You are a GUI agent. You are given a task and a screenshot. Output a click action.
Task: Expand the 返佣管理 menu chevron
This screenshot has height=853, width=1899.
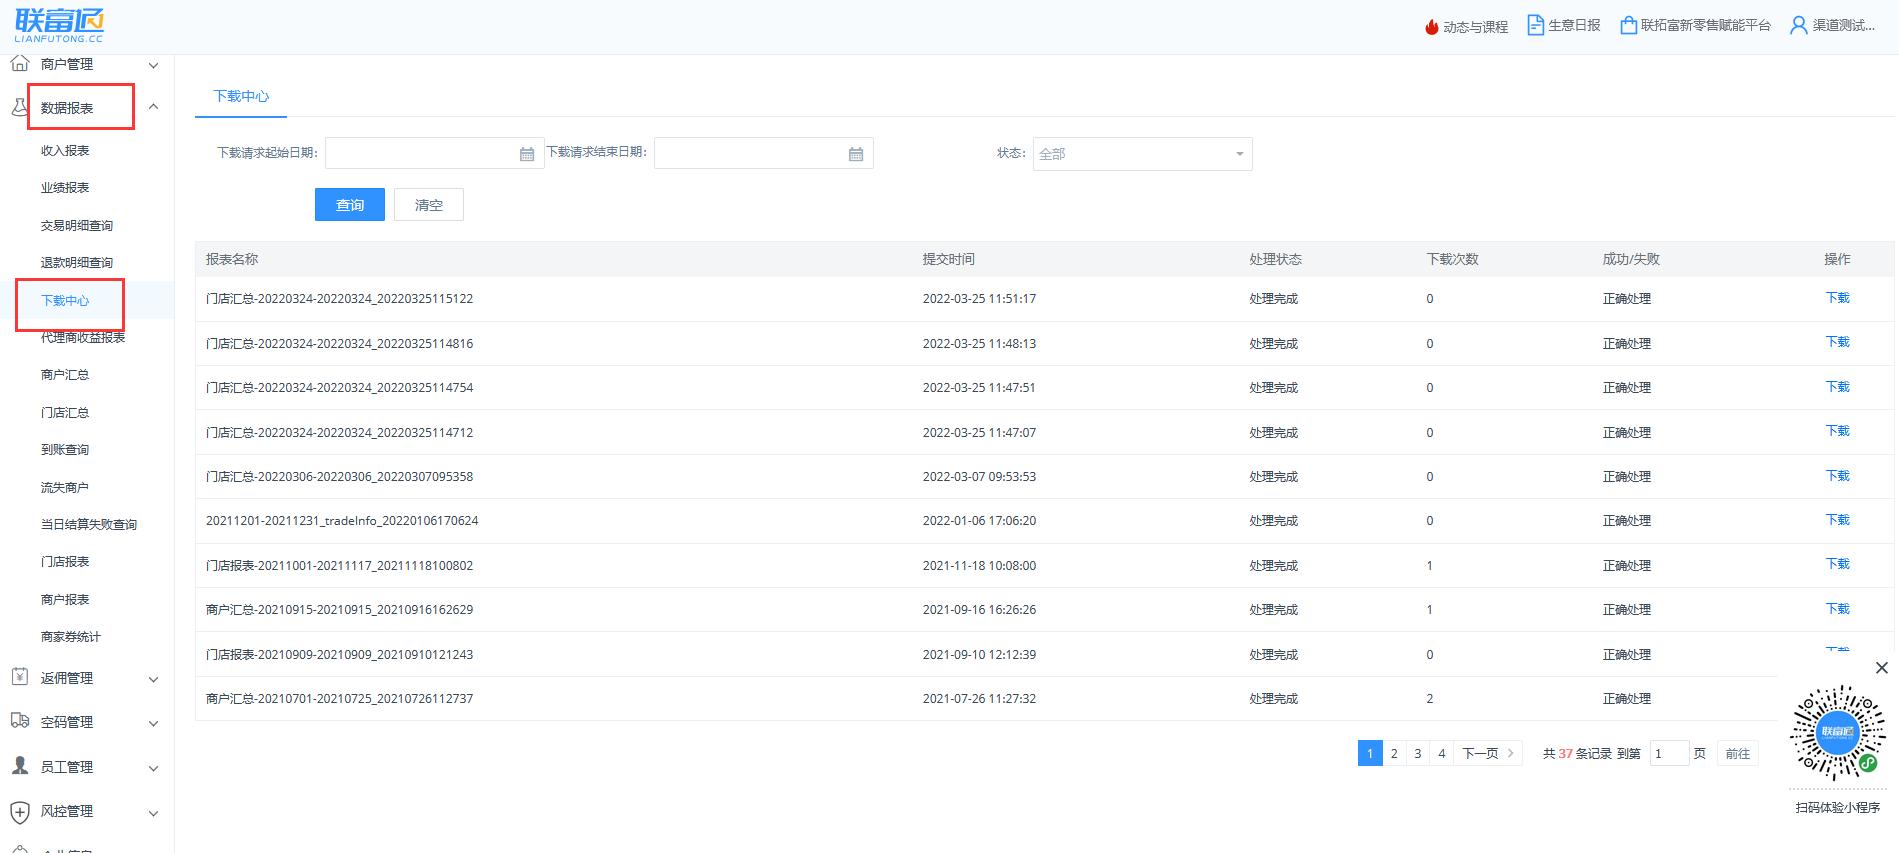tap(153, 679)
